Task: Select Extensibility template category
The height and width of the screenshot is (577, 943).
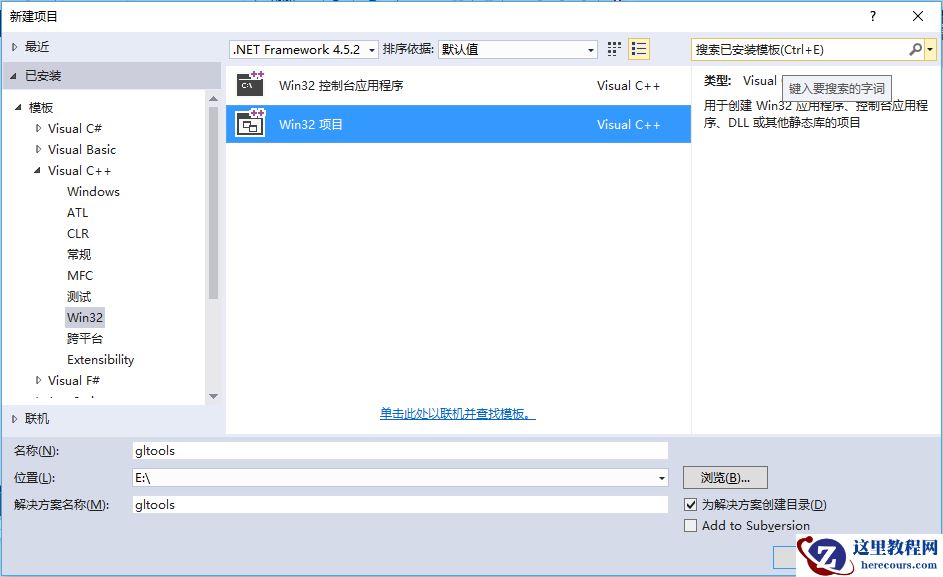Action: point(100,359)
